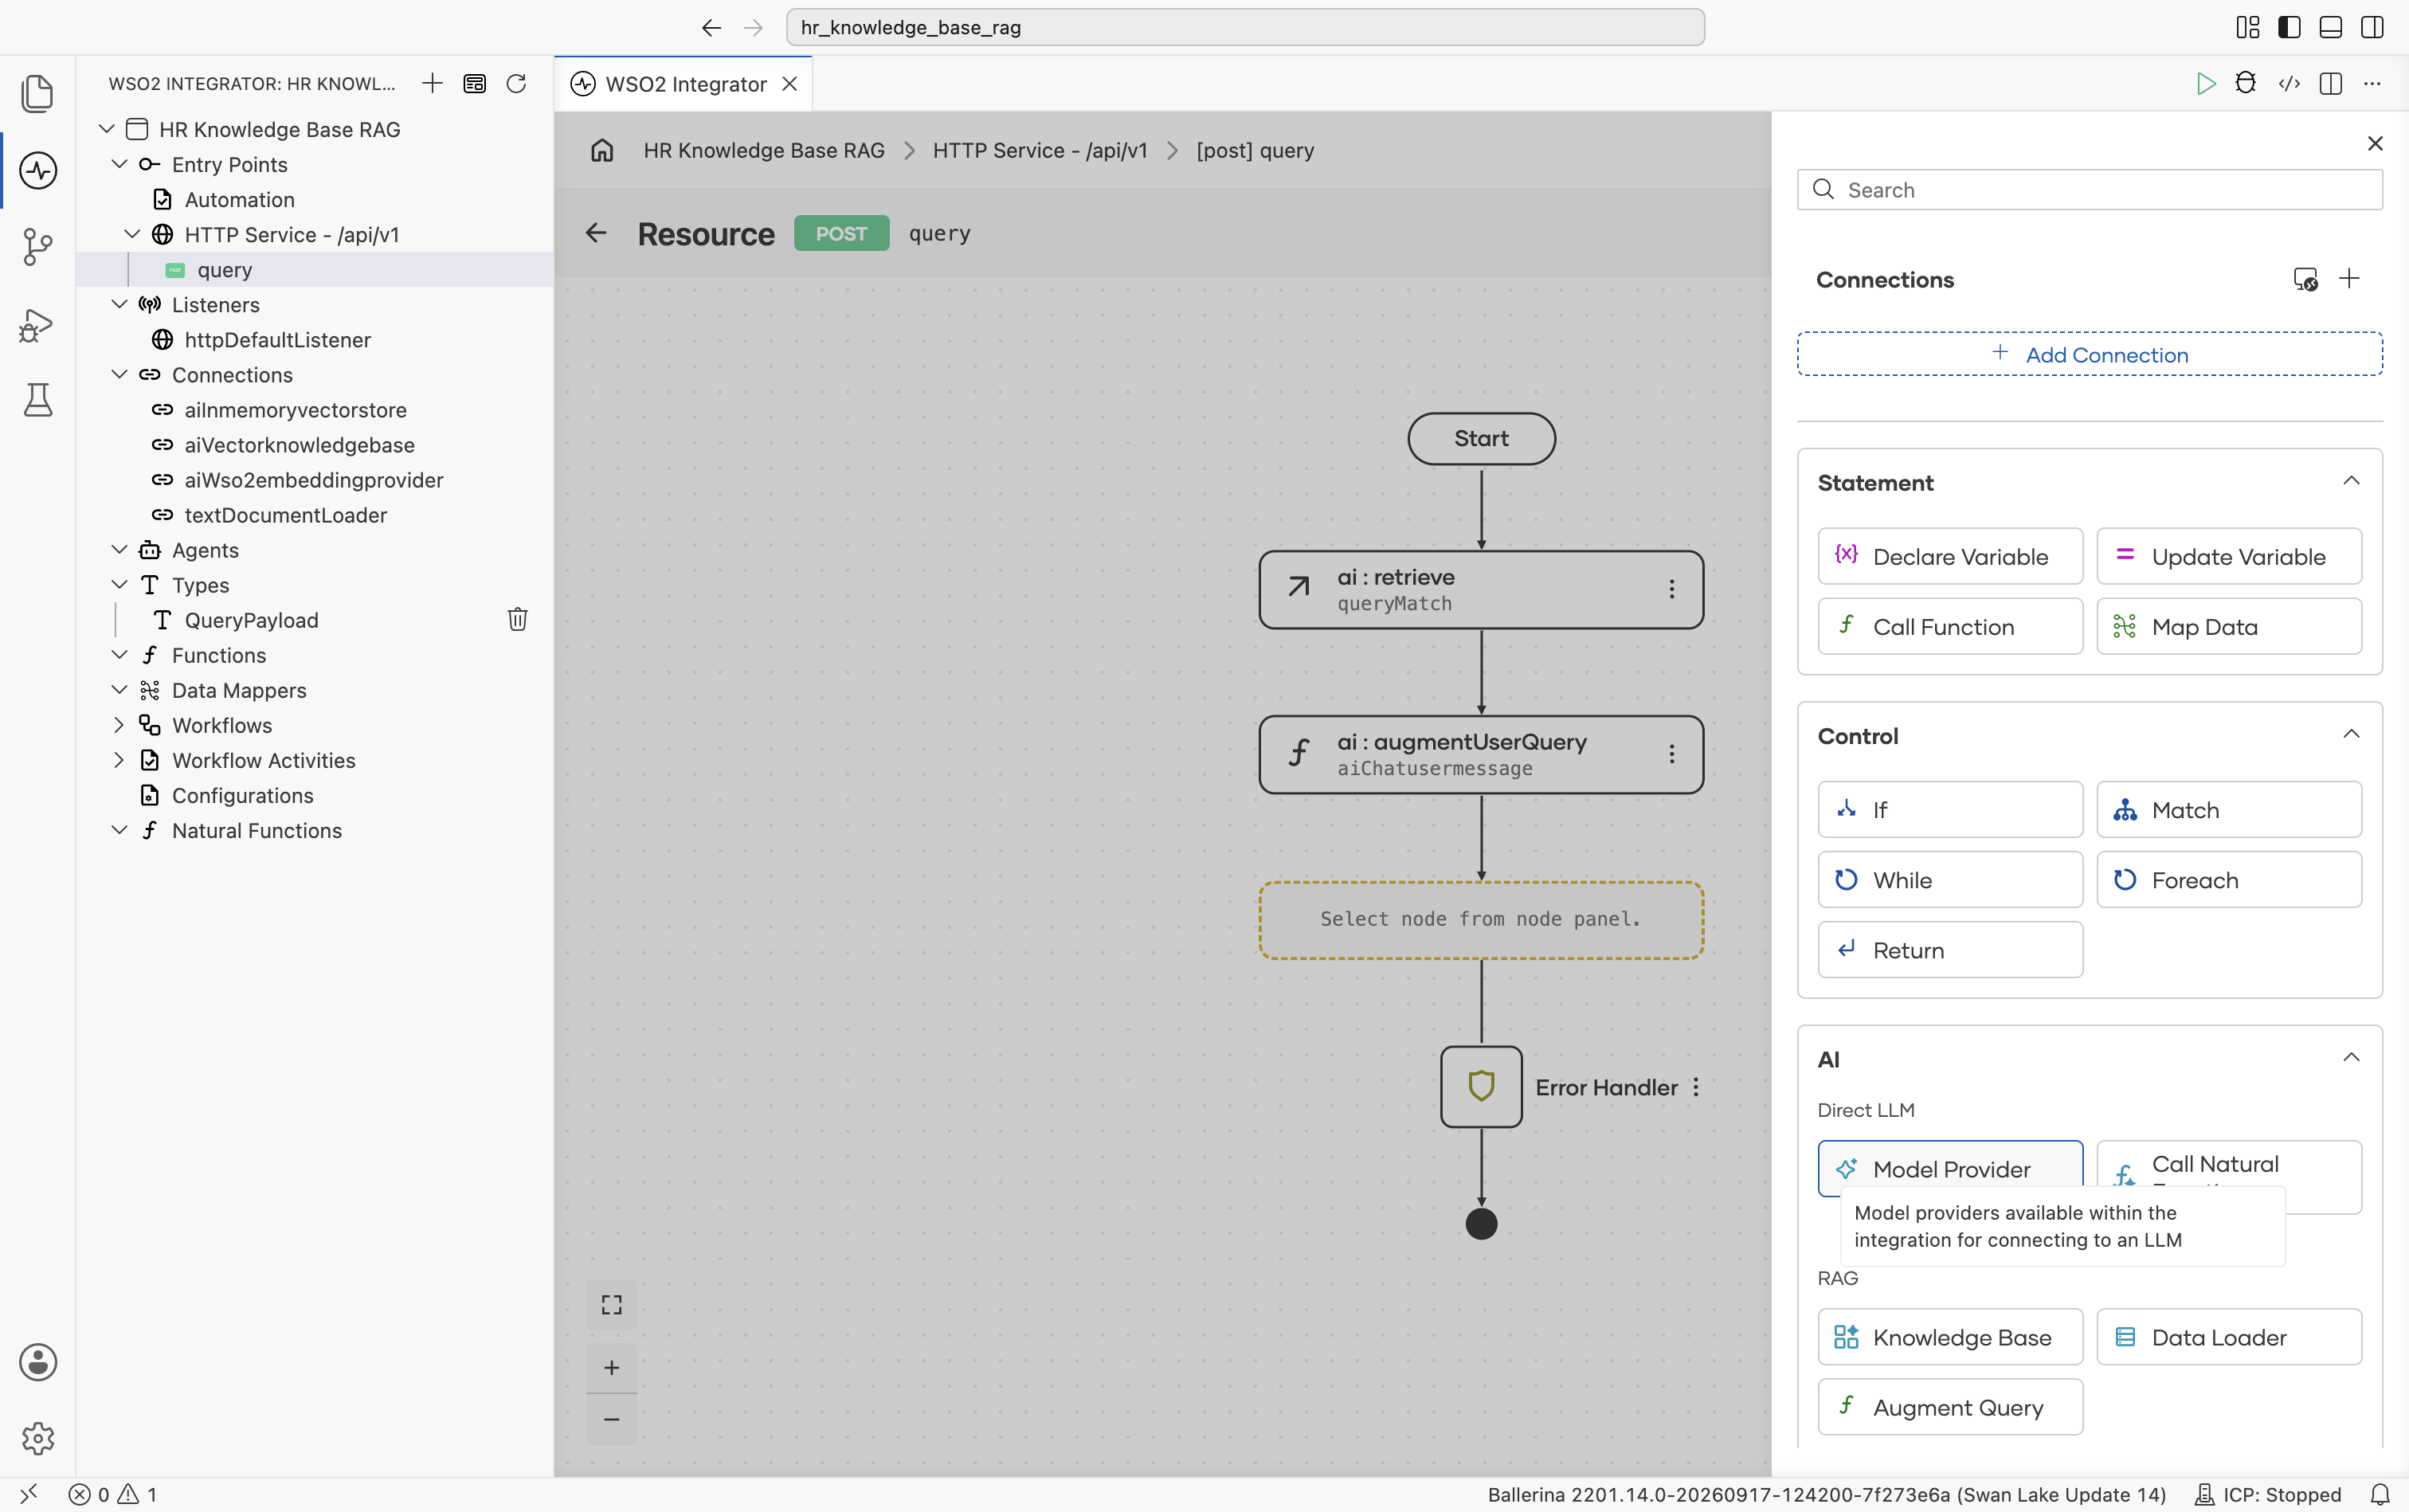Open the WSO2 Integrator activity bar icon

coord(37,170)
